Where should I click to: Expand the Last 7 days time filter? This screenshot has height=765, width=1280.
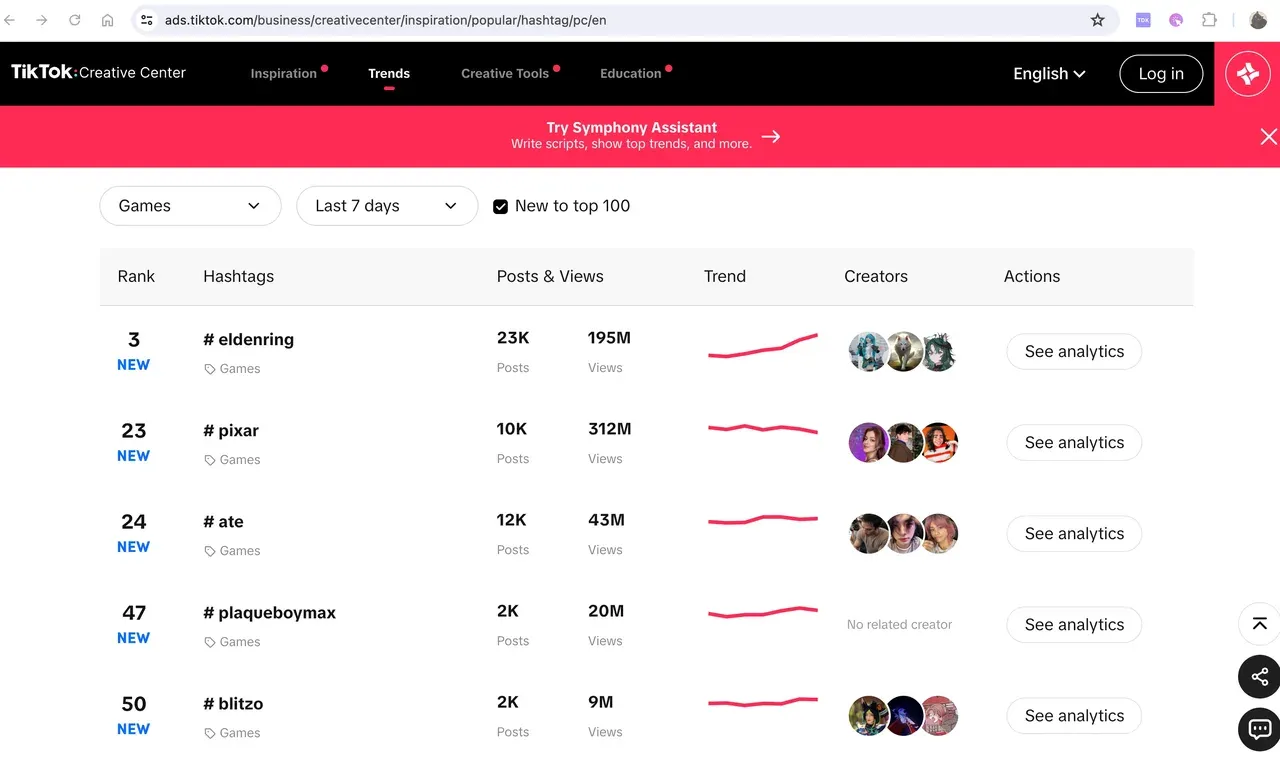point(387,206)
